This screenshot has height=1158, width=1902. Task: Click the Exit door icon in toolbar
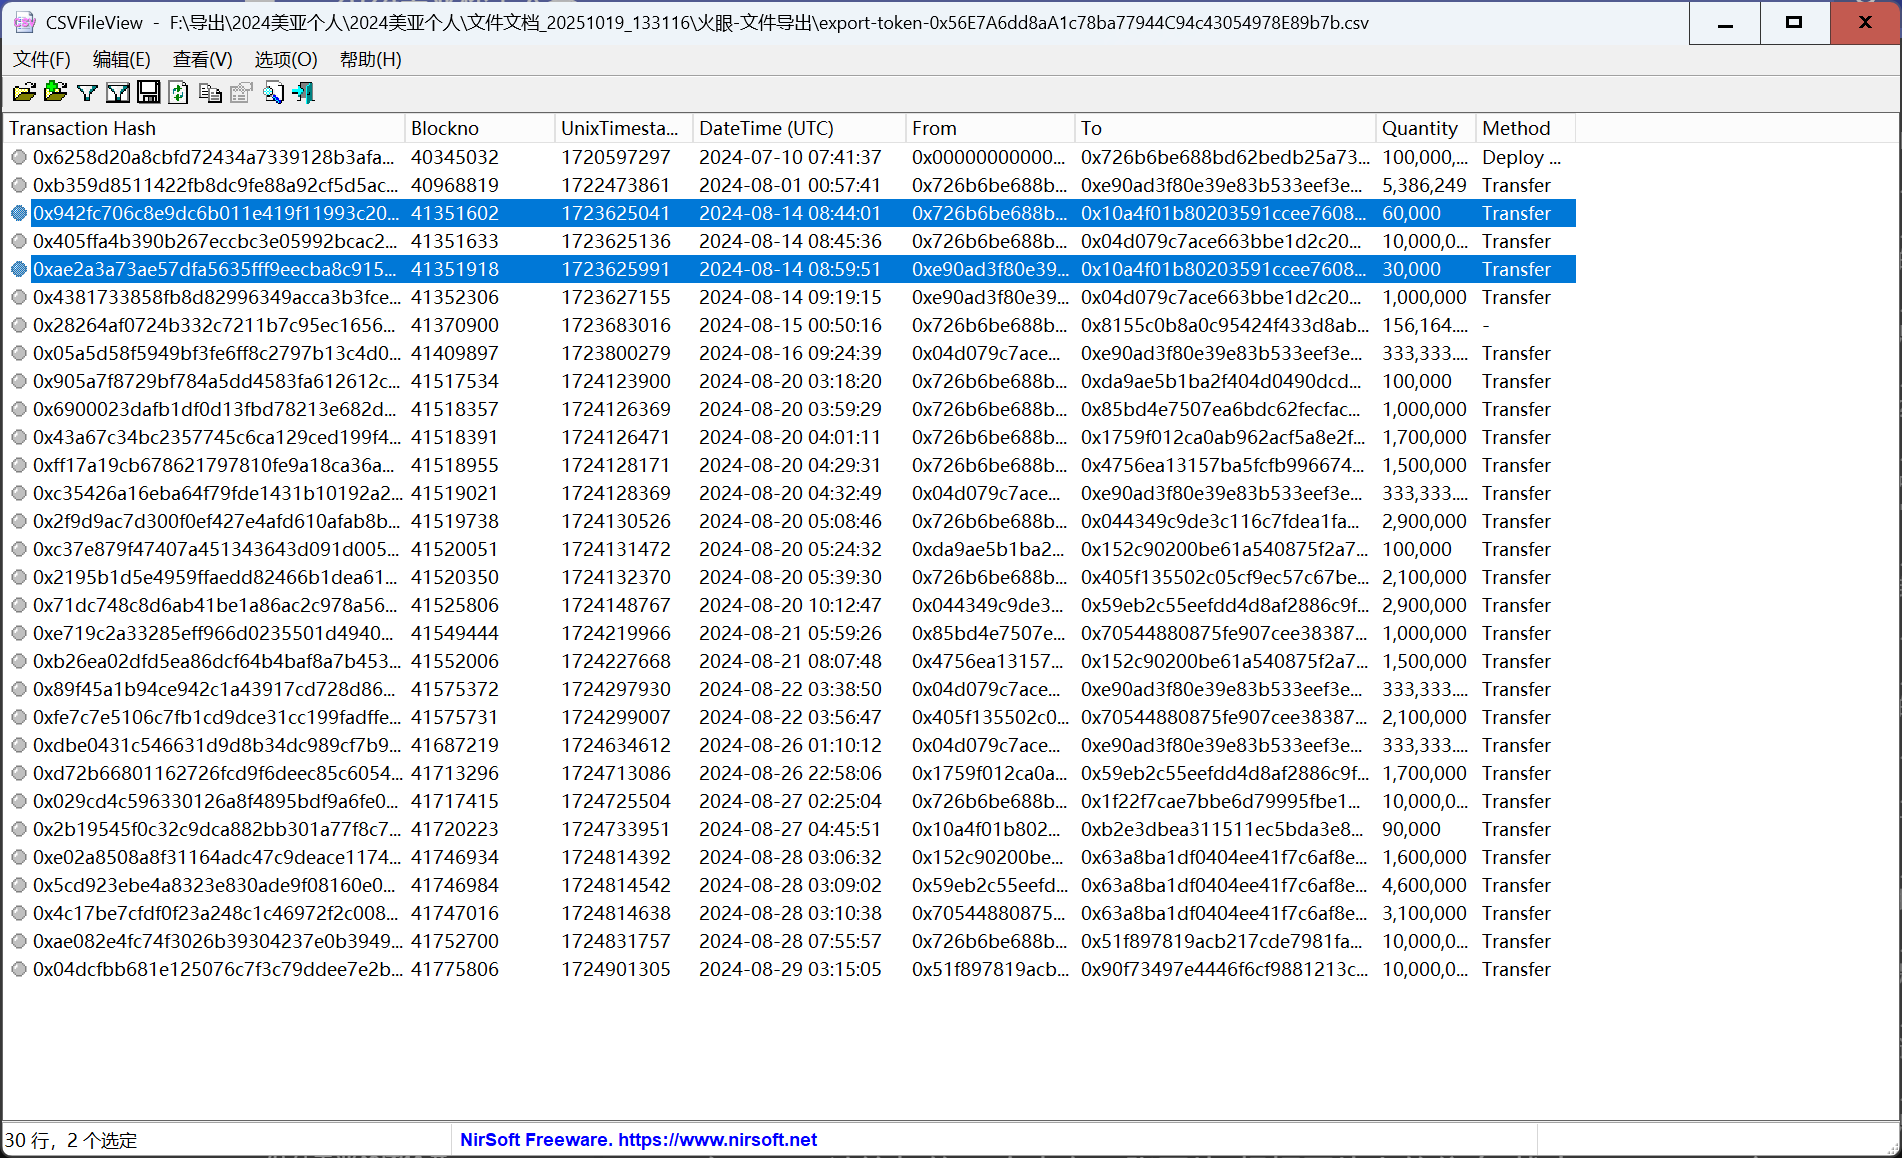[x=304, y=93]
